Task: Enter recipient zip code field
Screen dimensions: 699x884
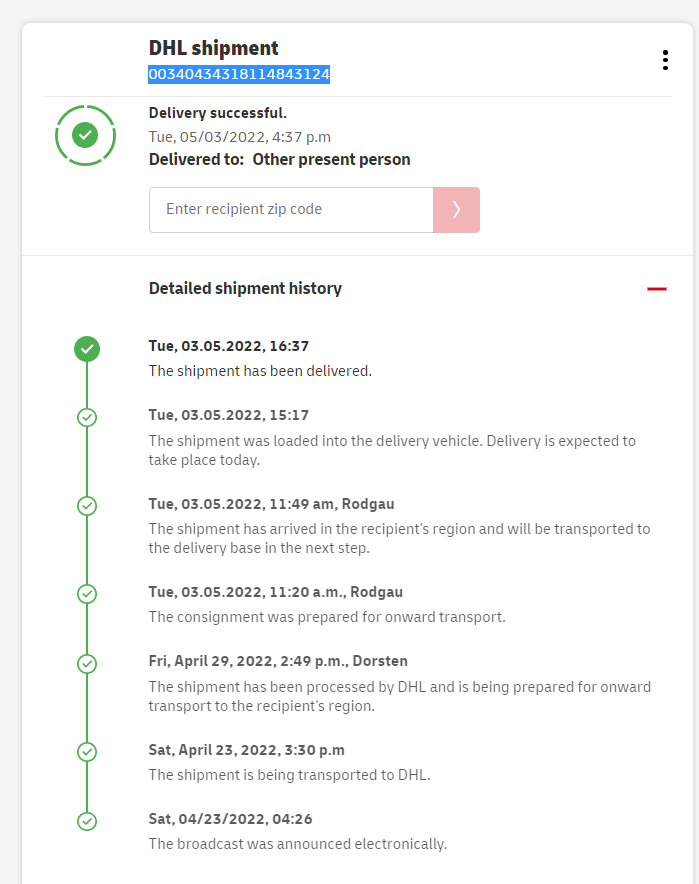Action: click(291, 210)
